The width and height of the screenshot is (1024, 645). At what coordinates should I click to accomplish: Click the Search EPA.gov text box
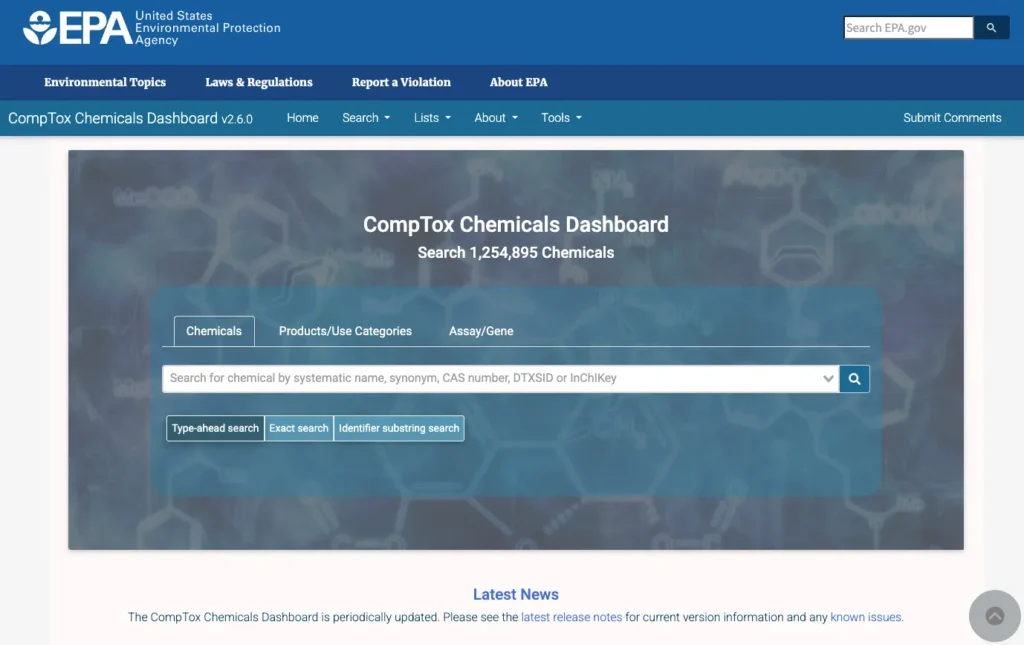click(x=907, y=28)
